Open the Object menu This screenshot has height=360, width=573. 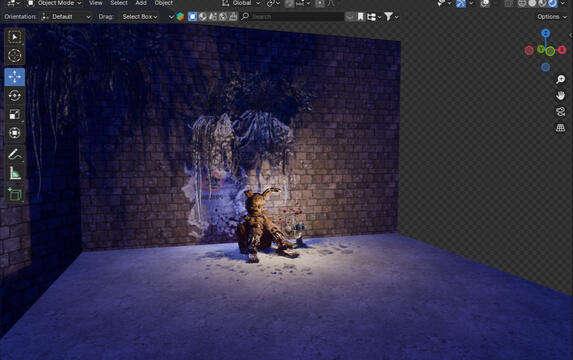pos(164,3)
